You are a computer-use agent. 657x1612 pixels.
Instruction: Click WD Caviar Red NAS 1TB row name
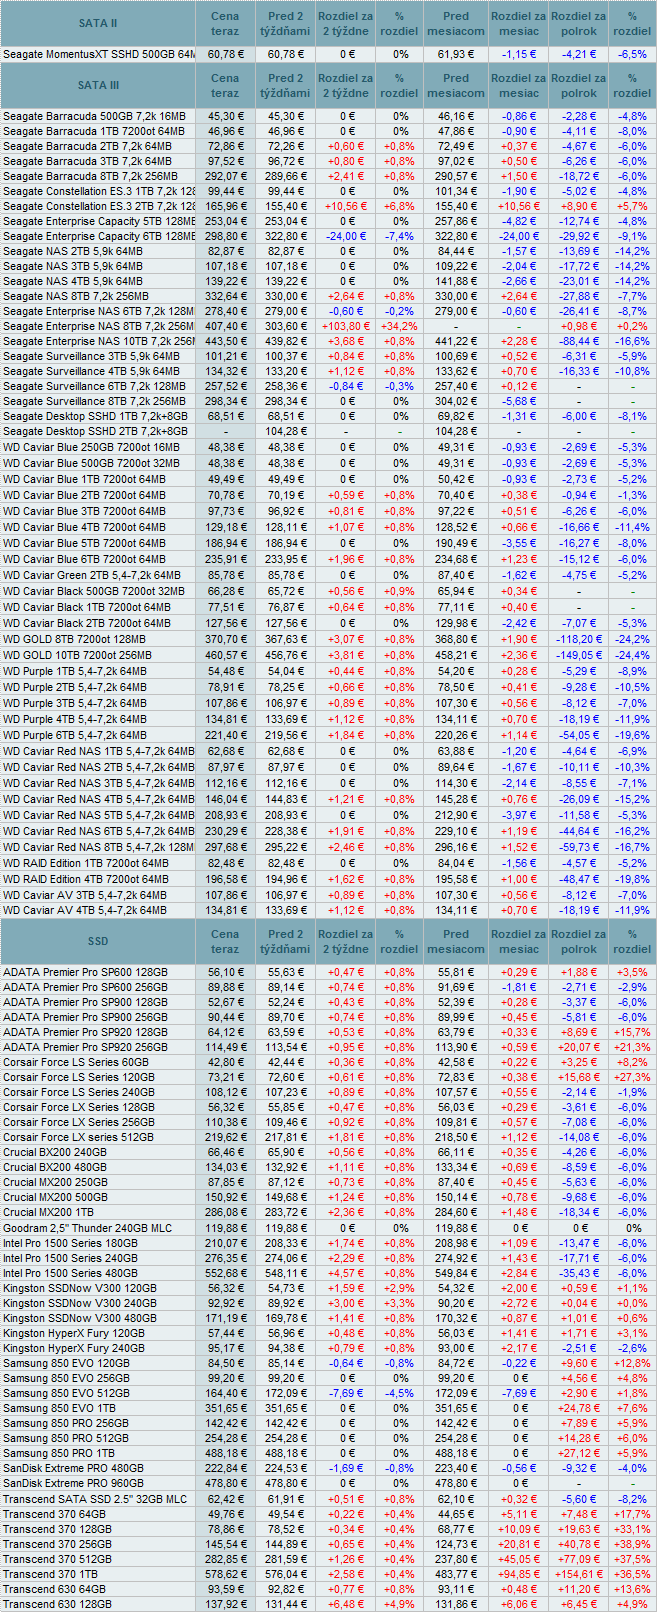[99, 751]
